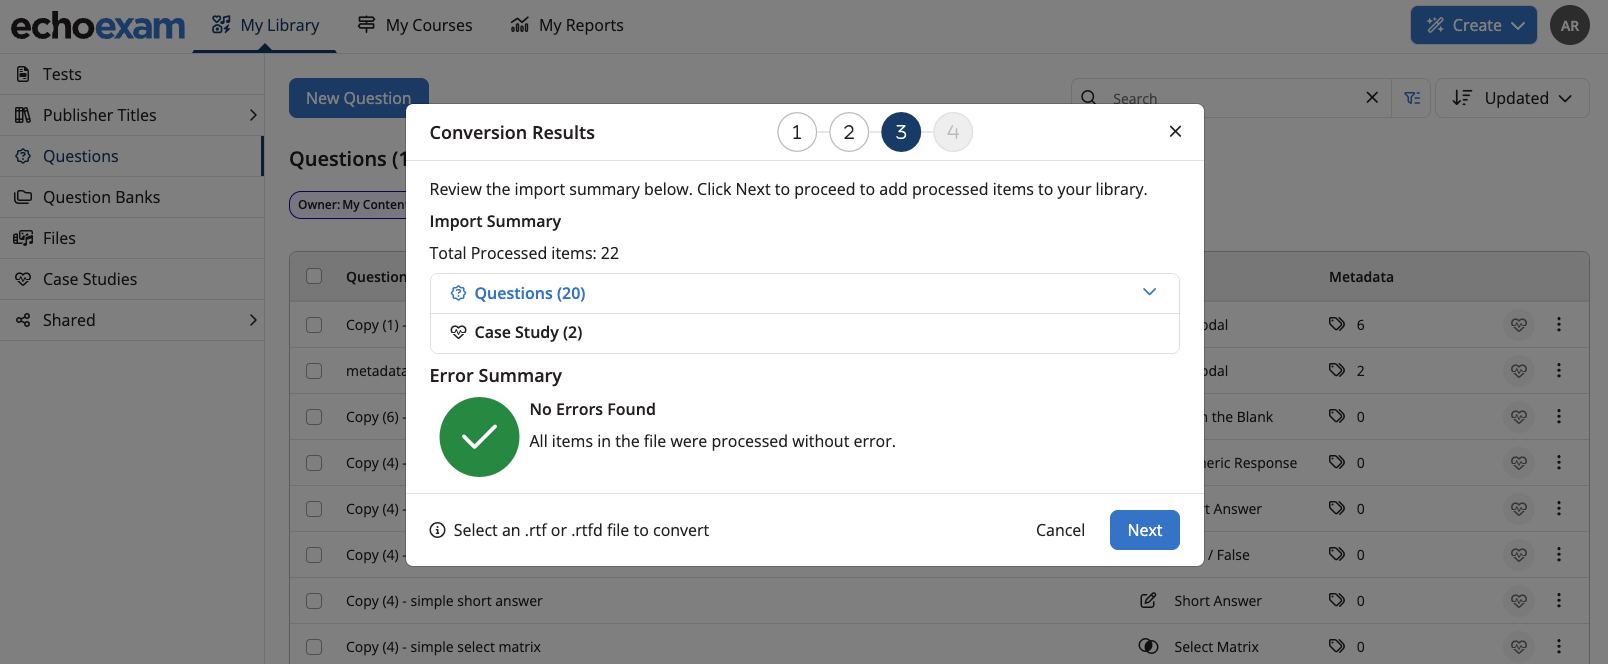Check the metadata row checkbox
The width and height of the screenshot is (1608, 664).
click(314, 371)
